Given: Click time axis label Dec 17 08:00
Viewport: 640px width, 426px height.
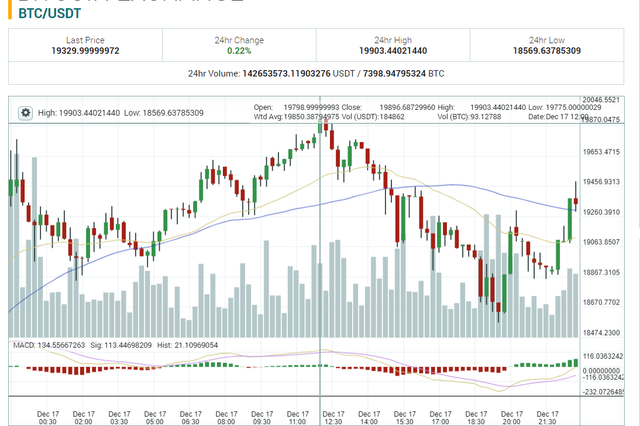Looking at the screenshot, I should coord(226,418).
